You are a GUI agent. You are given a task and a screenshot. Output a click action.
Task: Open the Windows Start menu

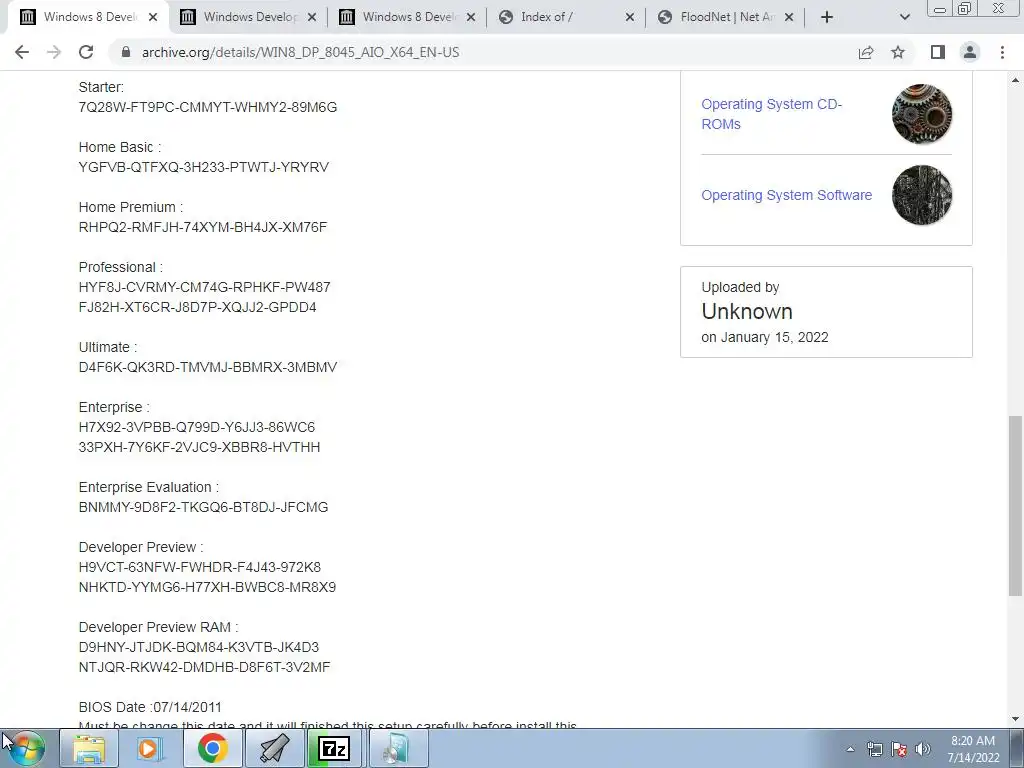coord(26,749)
